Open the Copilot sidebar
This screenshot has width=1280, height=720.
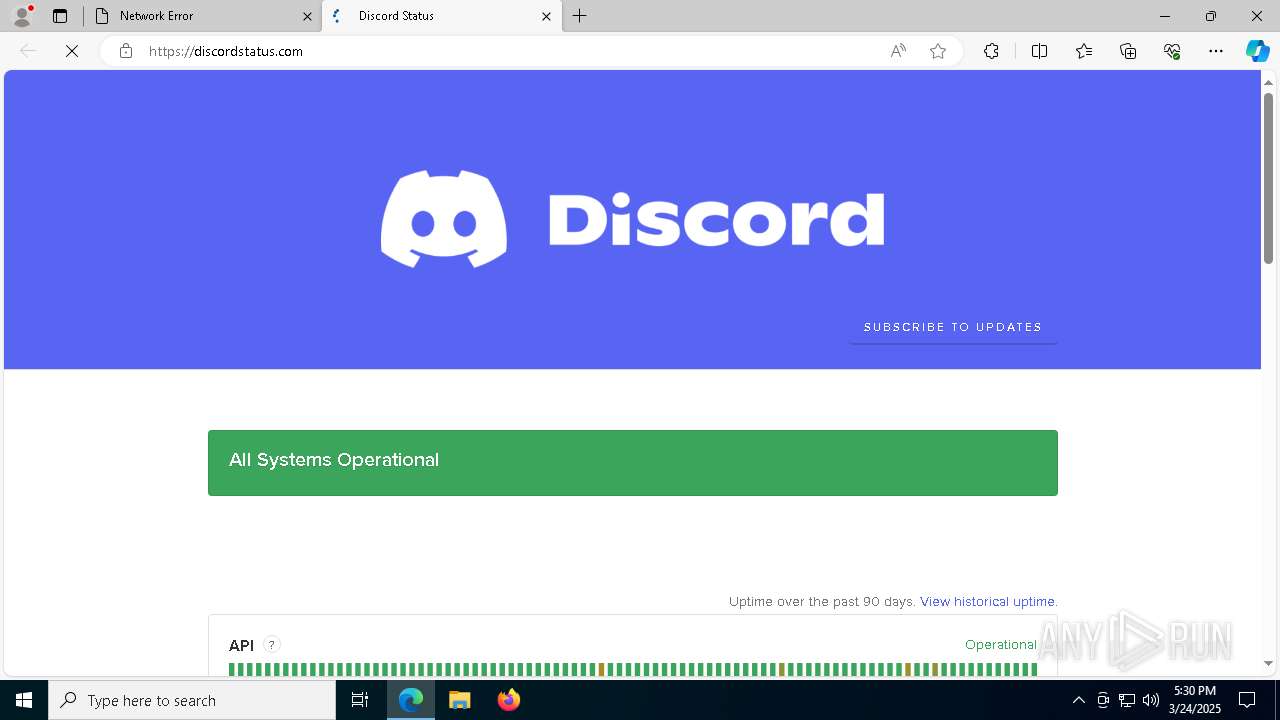pyautogui.click(x=1257, y=51)
